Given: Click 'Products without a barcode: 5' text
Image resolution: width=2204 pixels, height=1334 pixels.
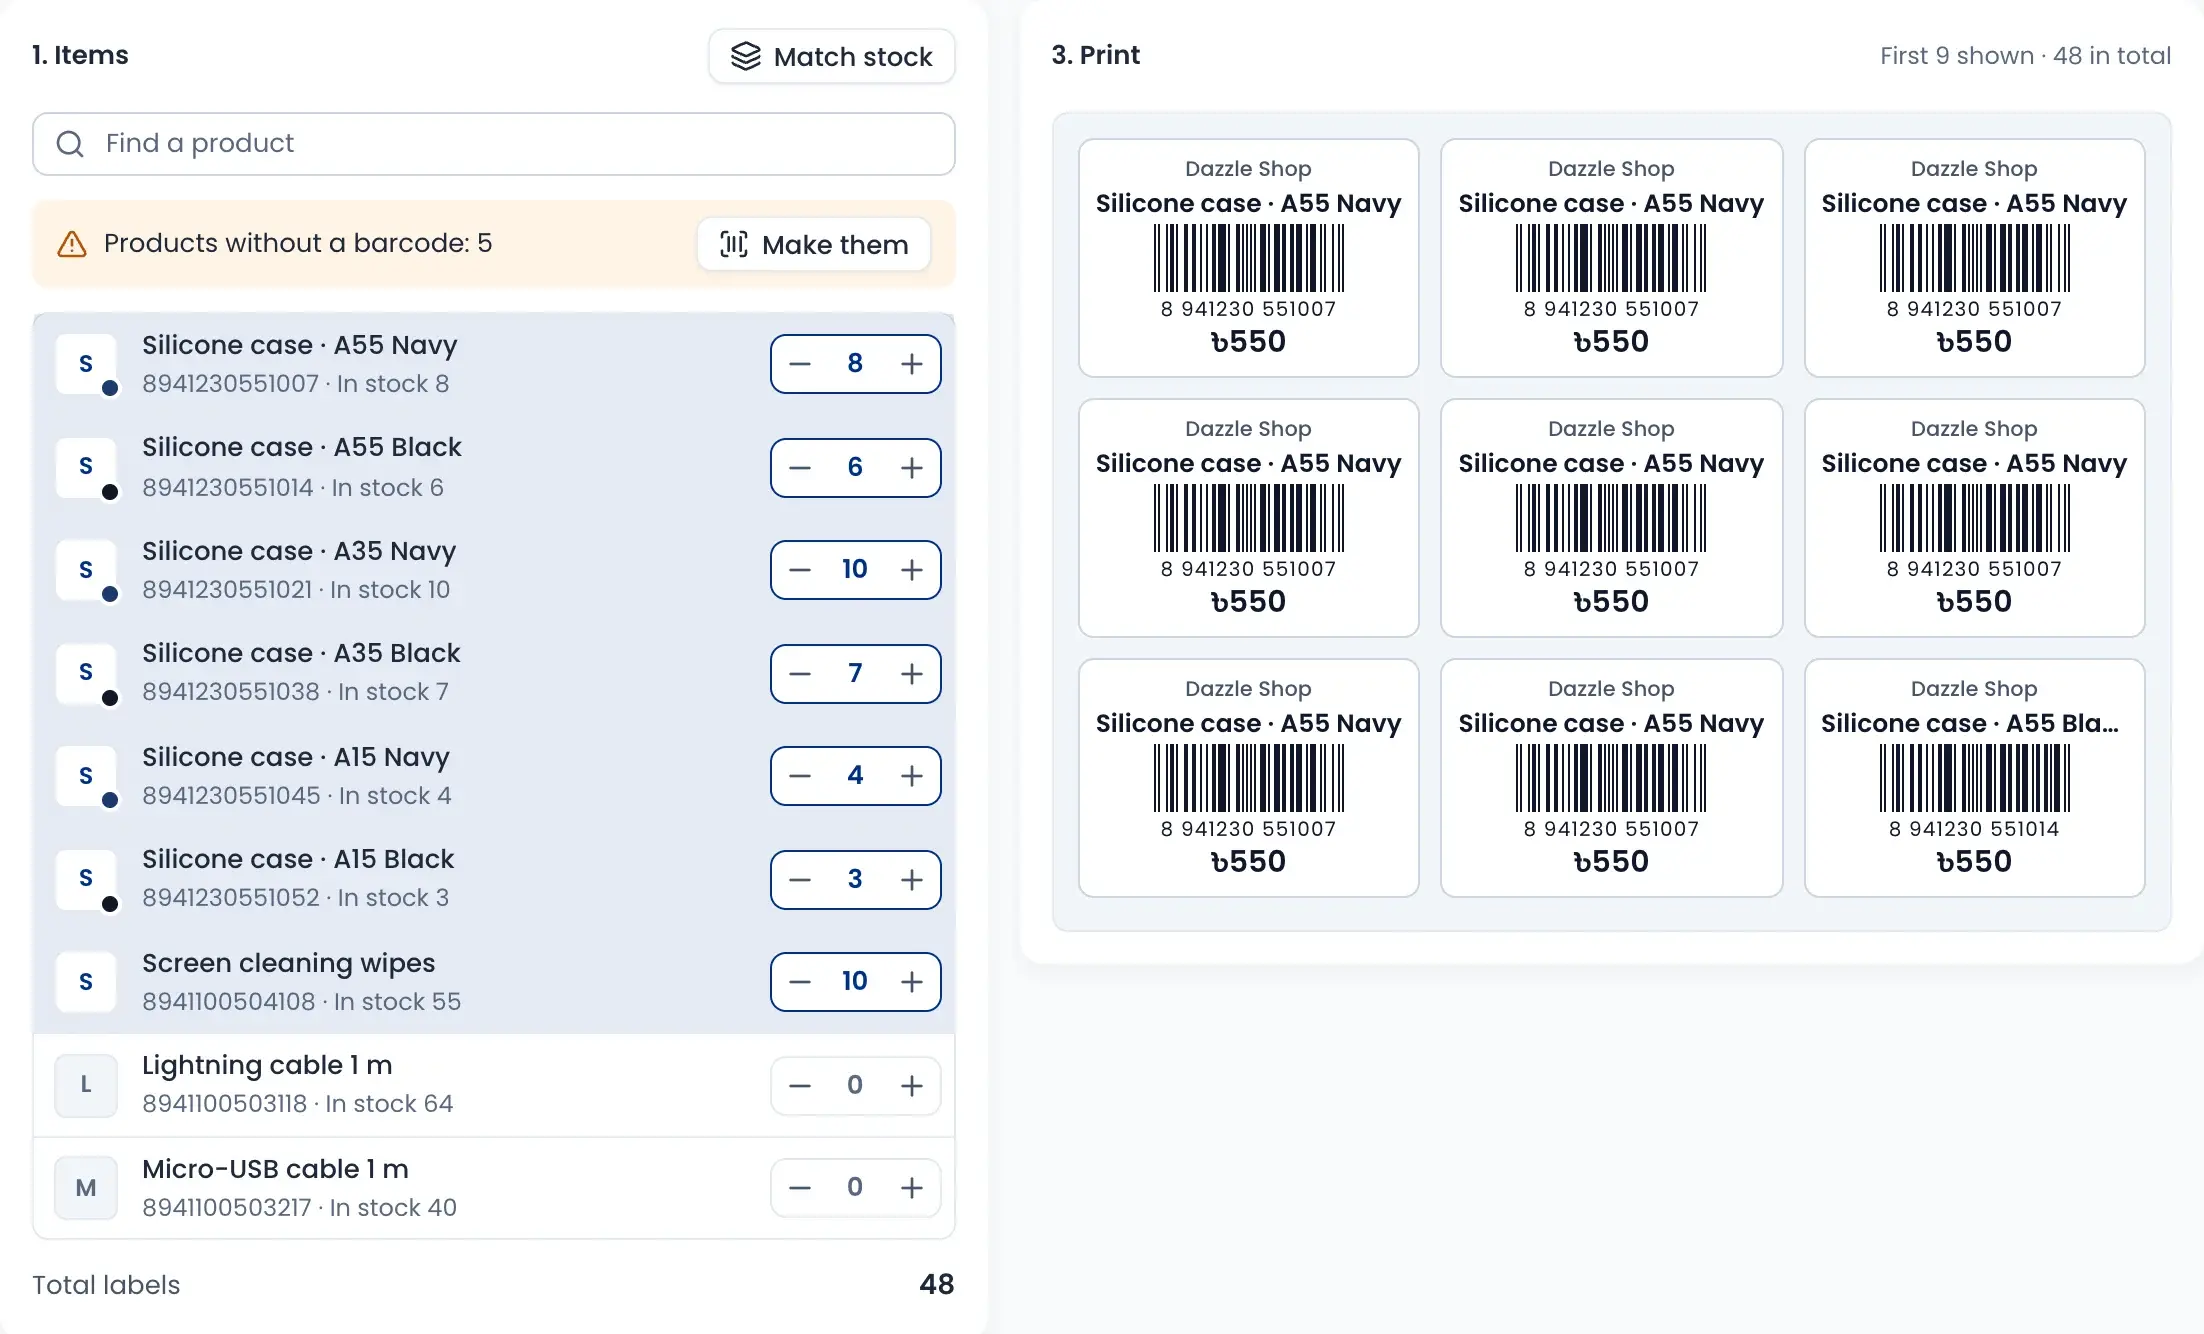Looking at the screenshot, I should point(298,243).
